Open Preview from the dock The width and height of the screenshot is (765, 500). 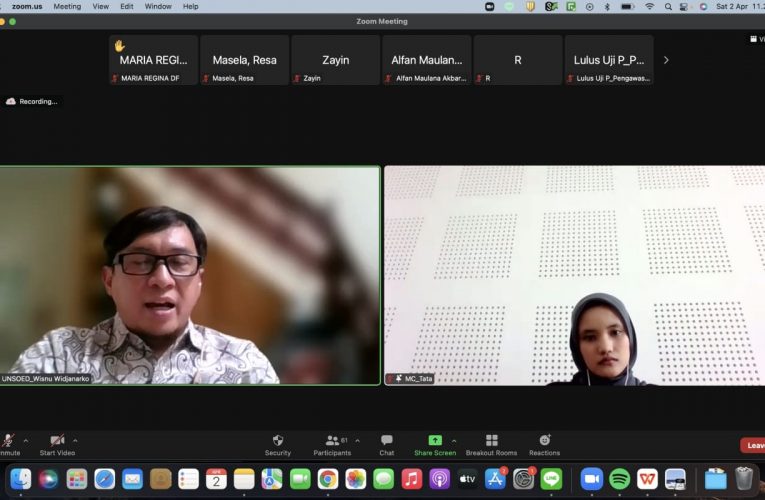(x=675, y=479)
